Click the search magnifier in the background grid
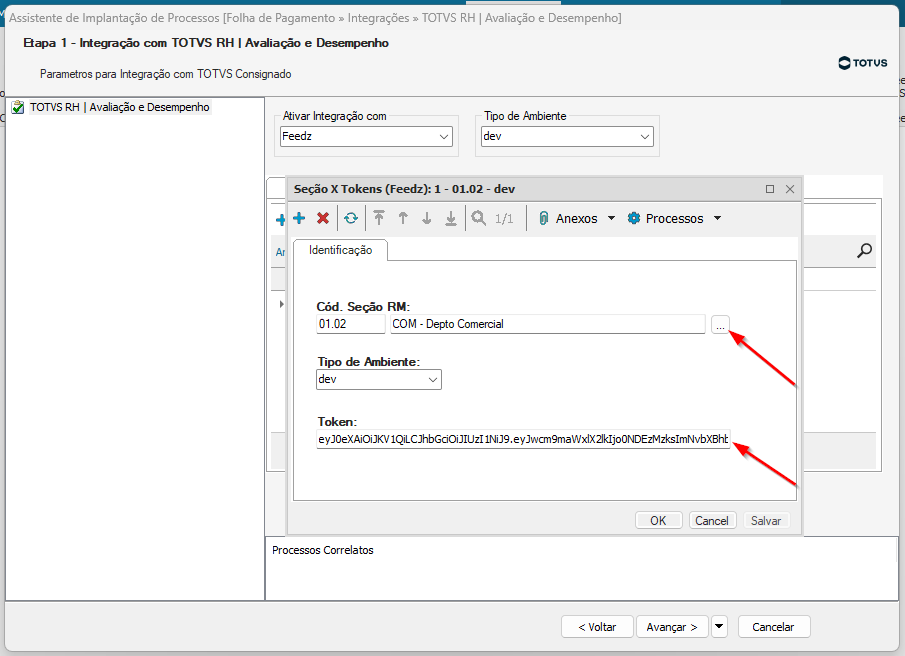 tap(864, 250)
